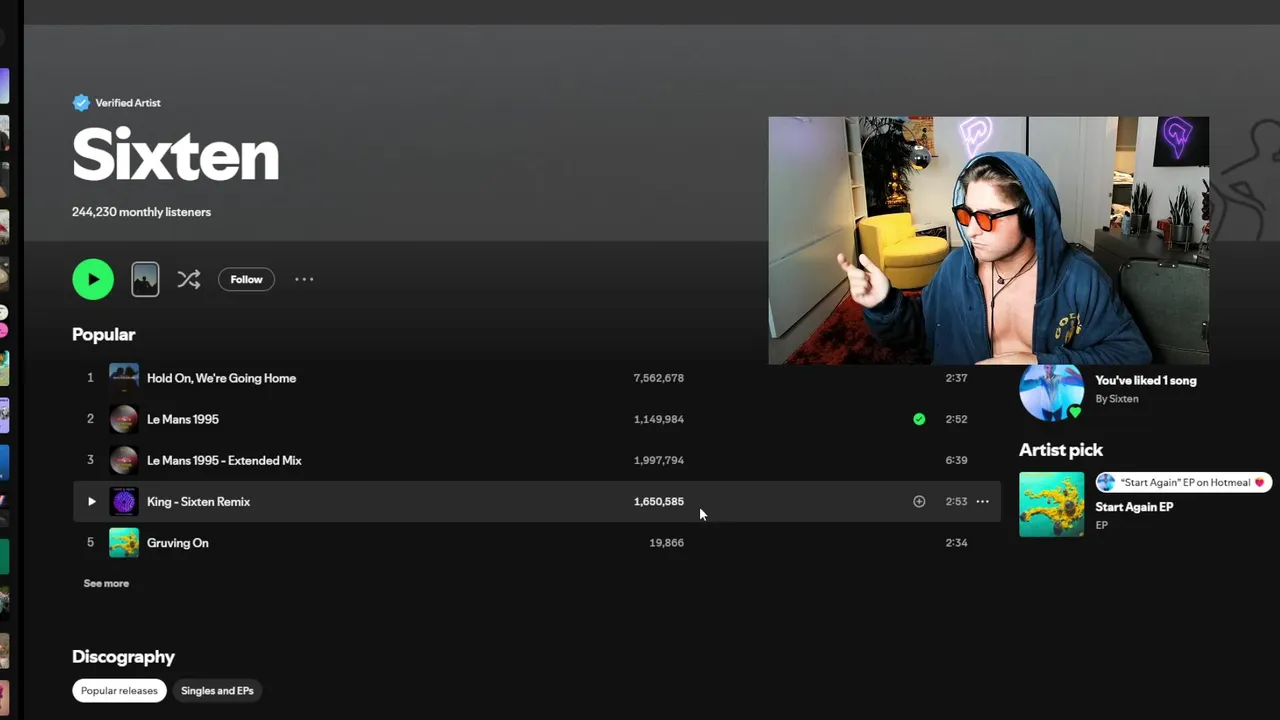Expand popular list with See more
The height and width of the screenshot is (720, 1280).
(x=106, y=583)
